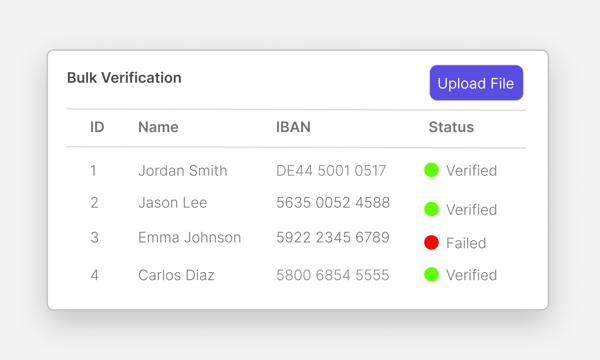Select the Bulk Verification heading

124,78
